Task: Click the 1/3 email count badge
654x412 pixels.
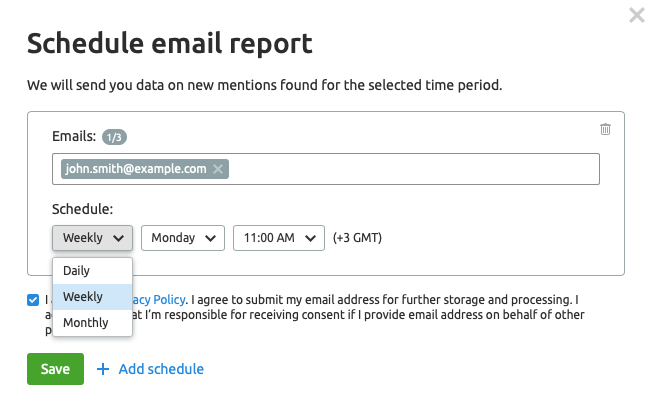Action: pos(114,137)
